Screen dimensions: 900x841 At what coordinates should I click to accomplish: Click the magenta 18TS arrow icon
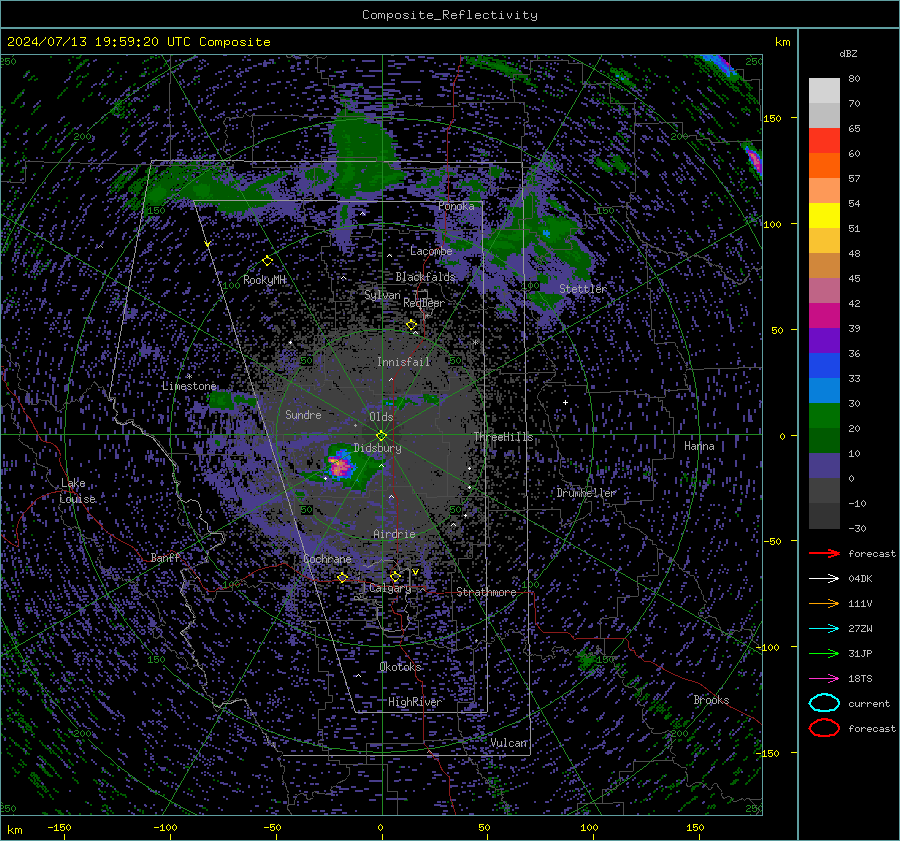click(824, 679)
